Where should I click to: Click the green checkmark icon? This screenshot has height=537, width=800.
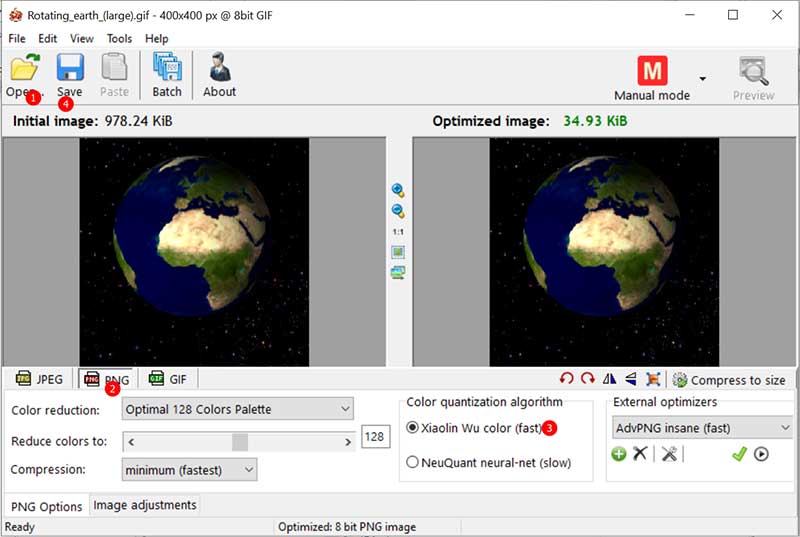tap(739, 453)
